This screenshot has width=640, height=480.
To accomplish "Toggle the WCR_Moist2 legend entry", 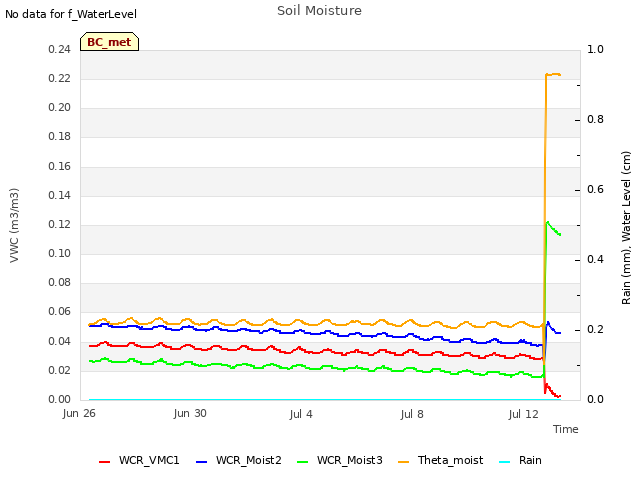I will 239,460.
